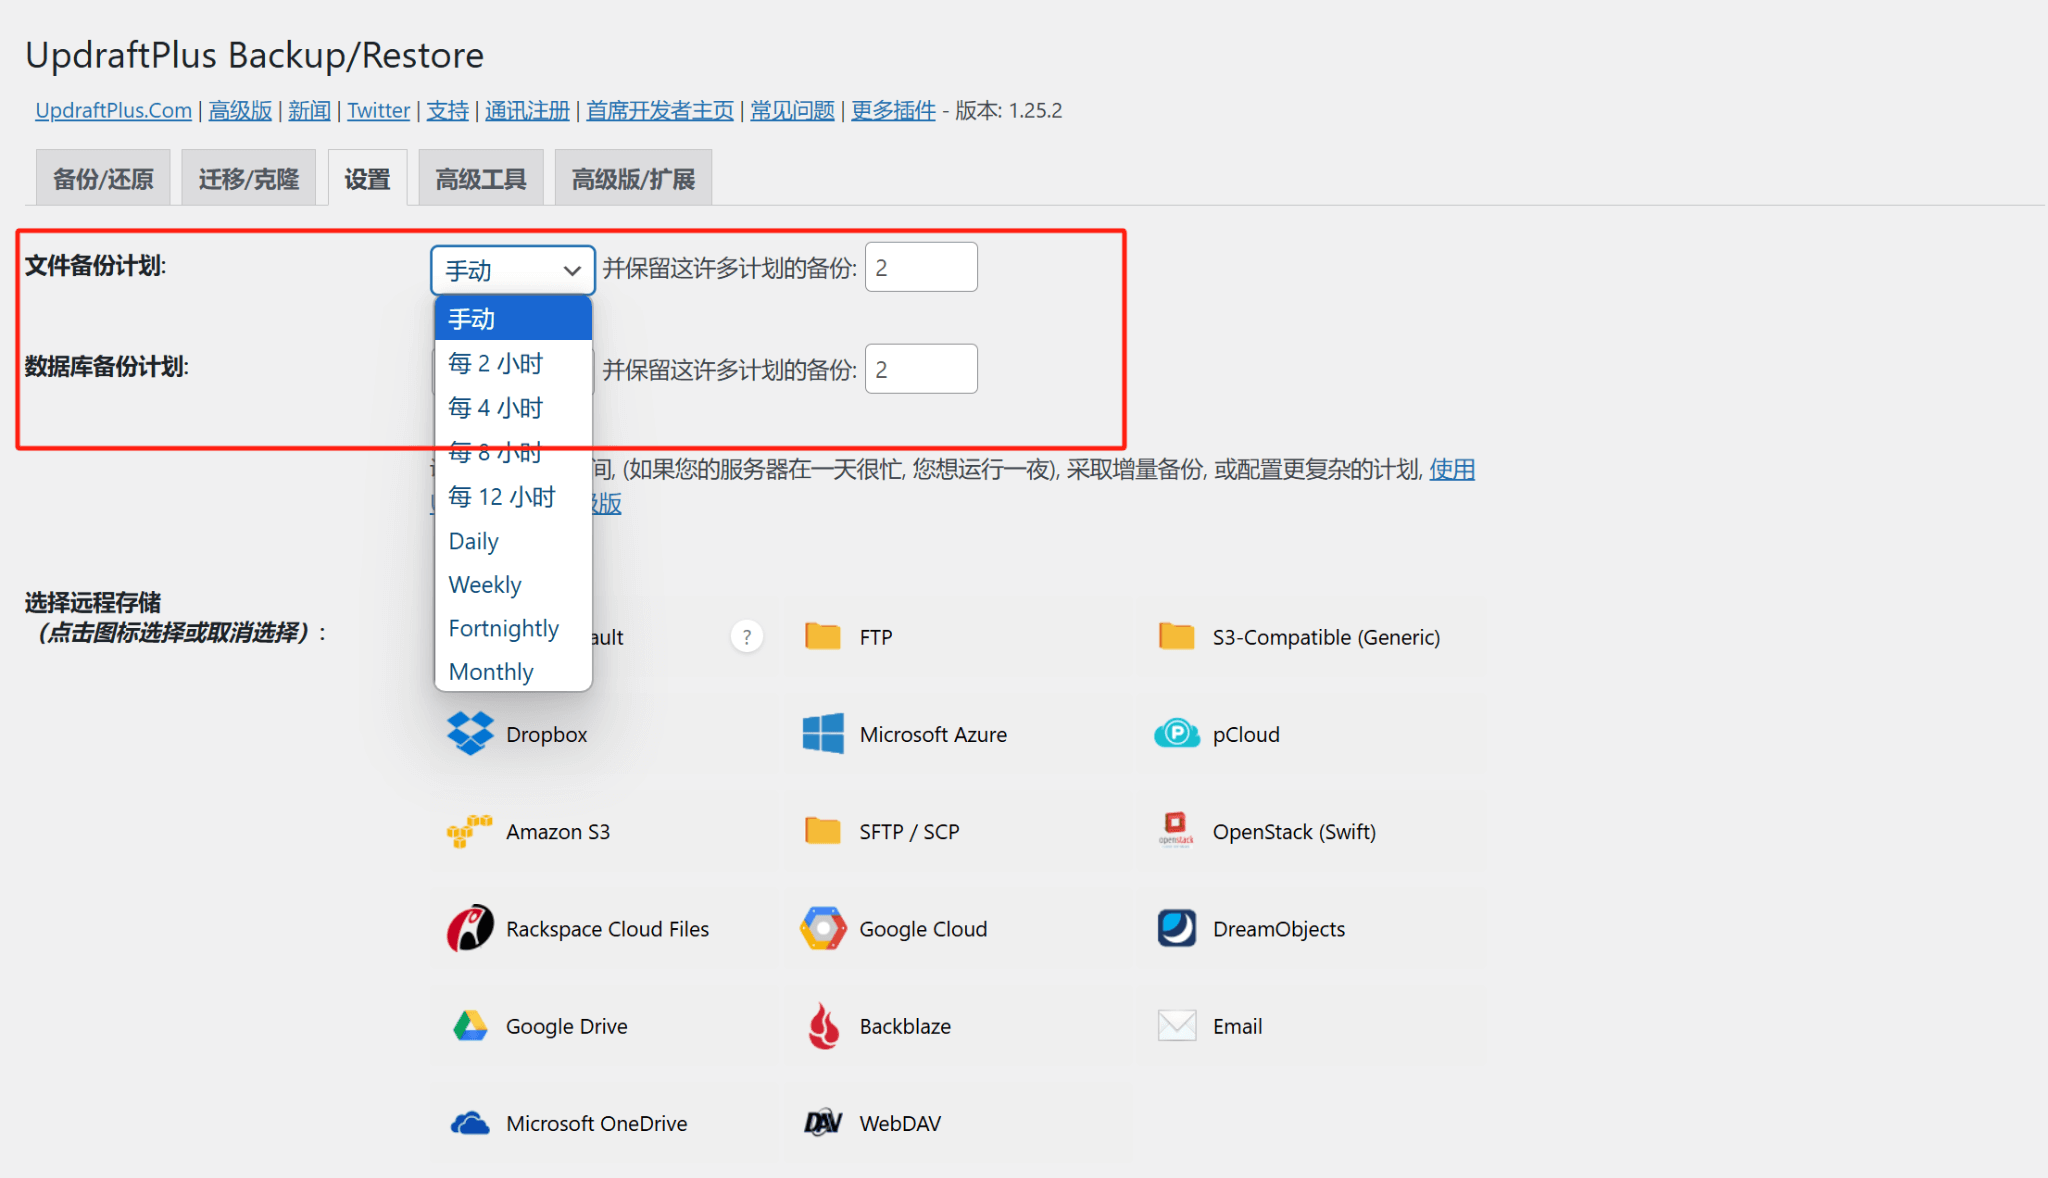Open the question mark help icon

pyautogui.click(x=747, y=637)
